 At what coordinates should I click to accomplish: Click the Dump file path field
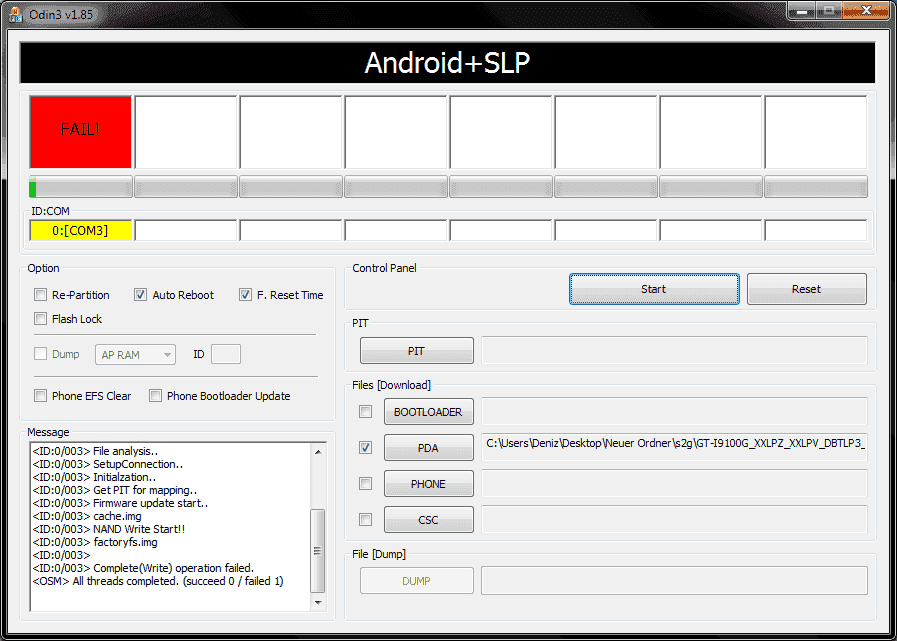click(674, 581)
